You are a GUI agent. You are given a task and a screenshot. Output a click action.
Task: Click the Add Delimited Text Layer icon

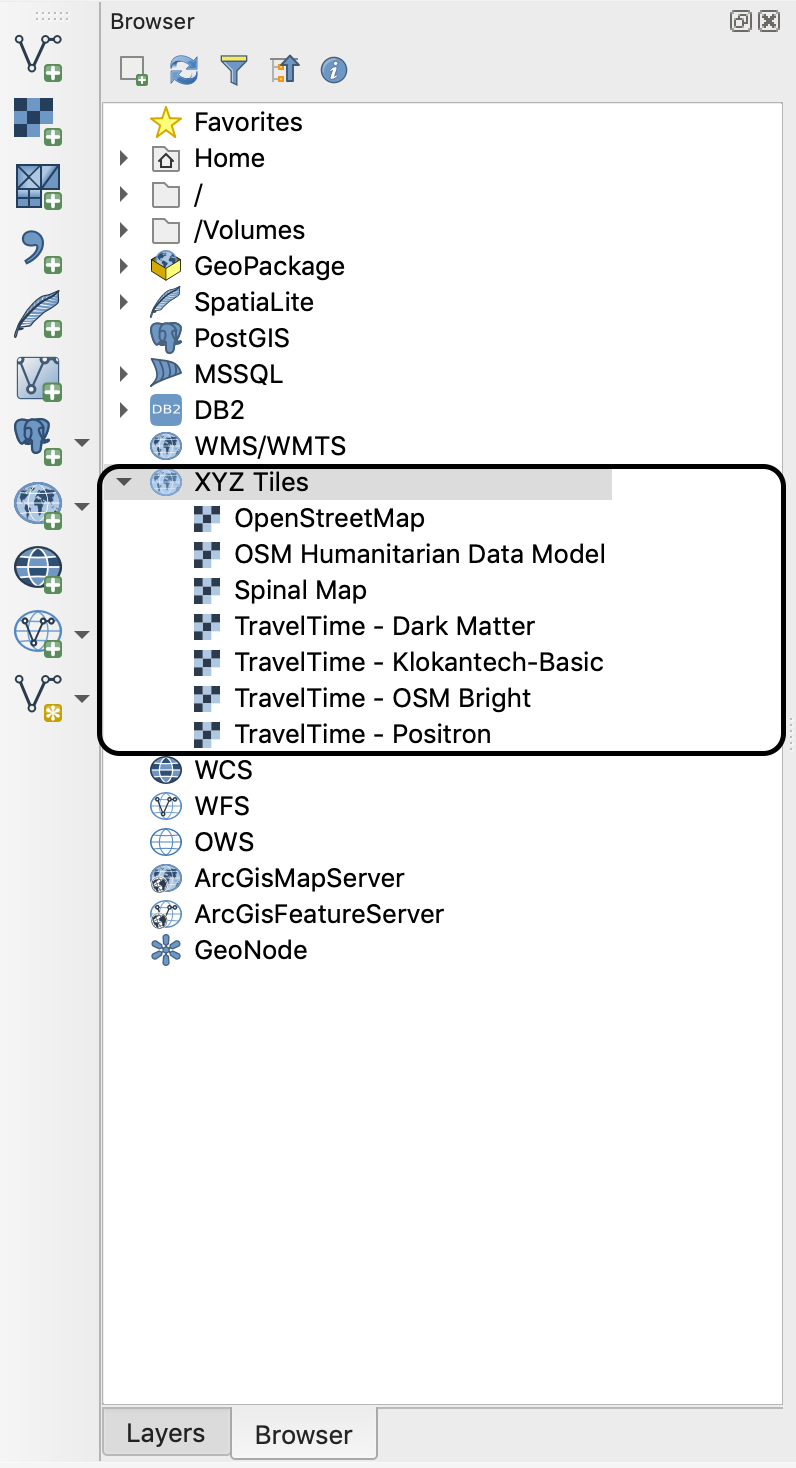(x=39, y=250)
